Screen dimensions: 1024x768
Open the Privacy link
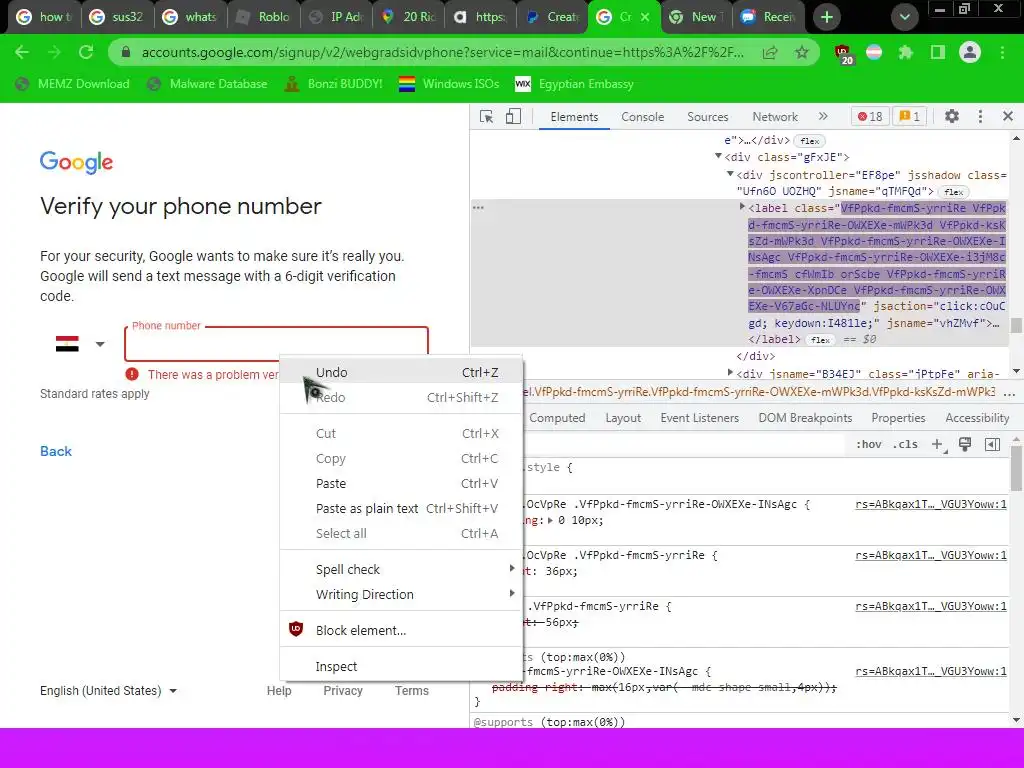[x=343, y=691]
